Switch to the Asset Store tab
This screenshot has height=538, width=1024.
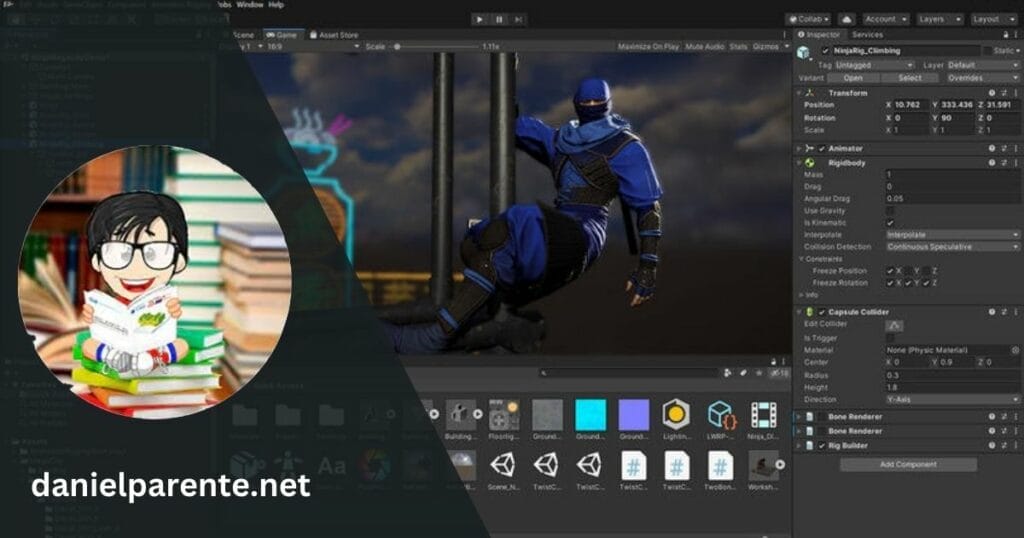point(334,35)
